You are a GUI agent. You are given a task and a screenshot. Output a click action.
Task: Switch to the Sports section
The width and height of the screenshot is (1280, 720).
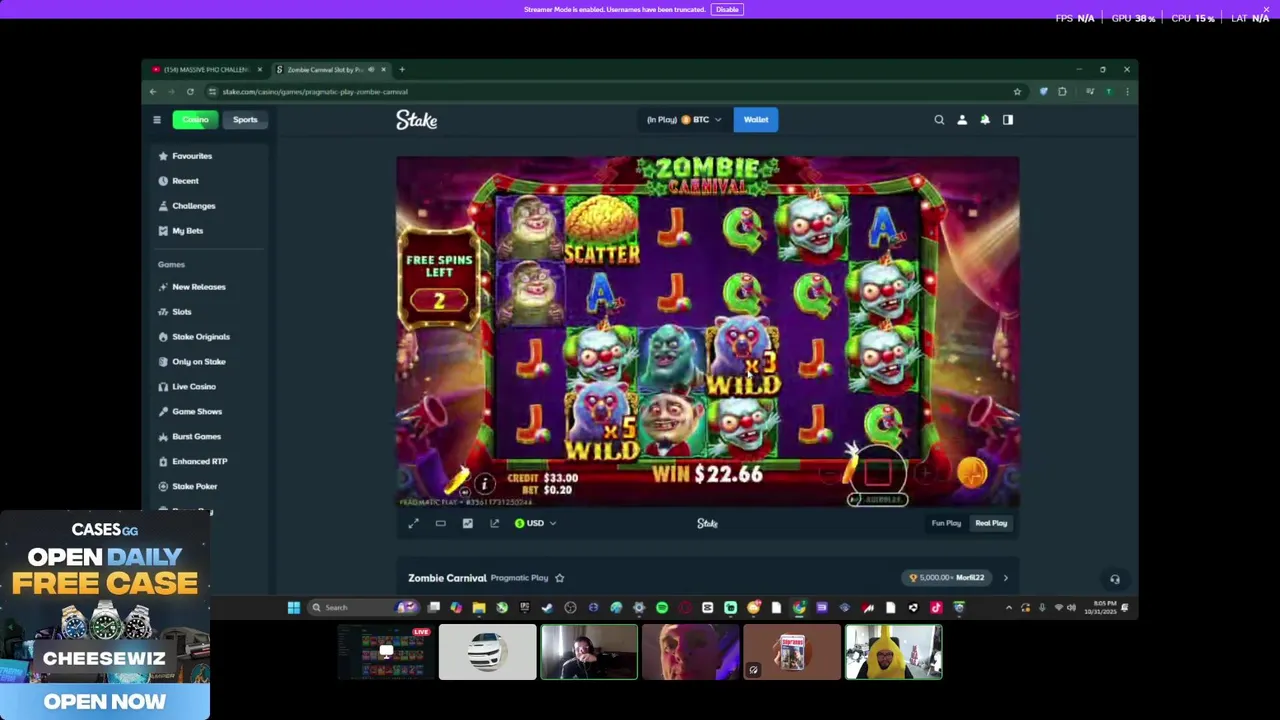point(245,120)
